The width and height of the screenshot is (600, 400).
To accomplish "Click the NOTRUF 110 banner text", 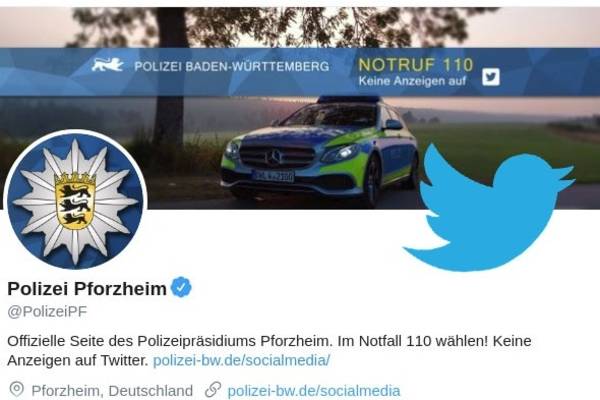I will [416, 65].
